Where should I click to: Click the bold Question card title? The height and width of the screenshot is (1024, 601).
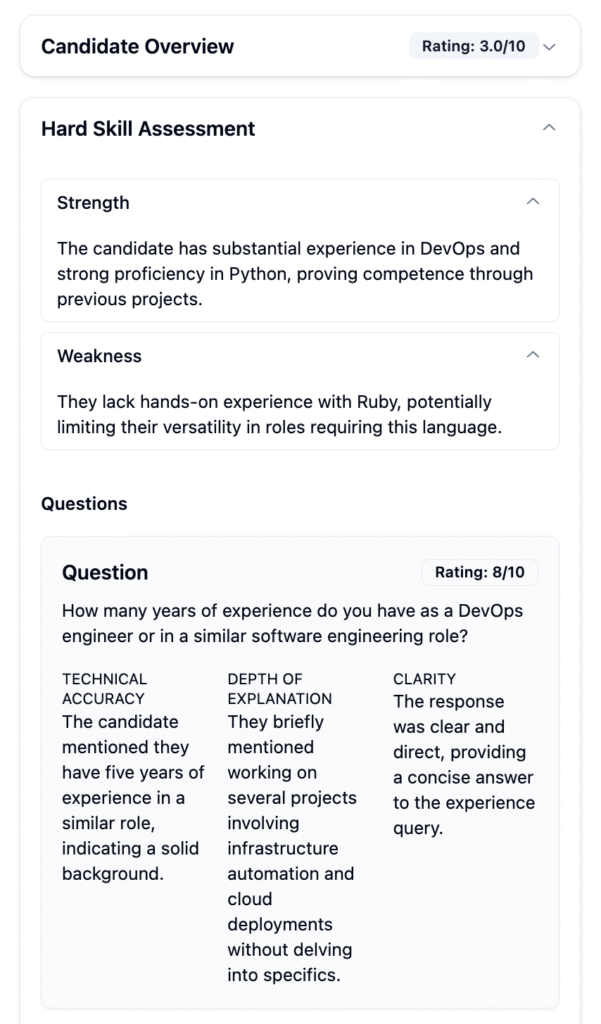coord(105,573)
